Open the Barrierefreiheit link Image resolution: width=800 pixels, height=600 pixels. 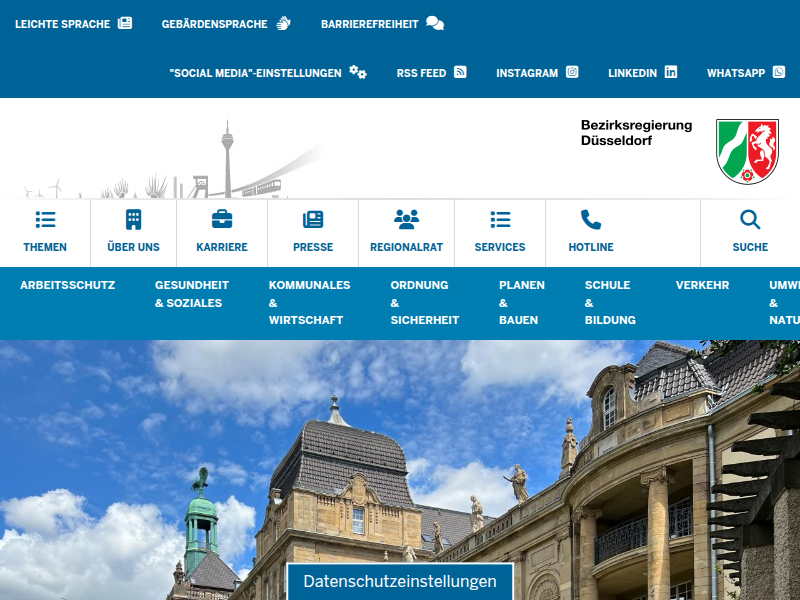point(369,24)
